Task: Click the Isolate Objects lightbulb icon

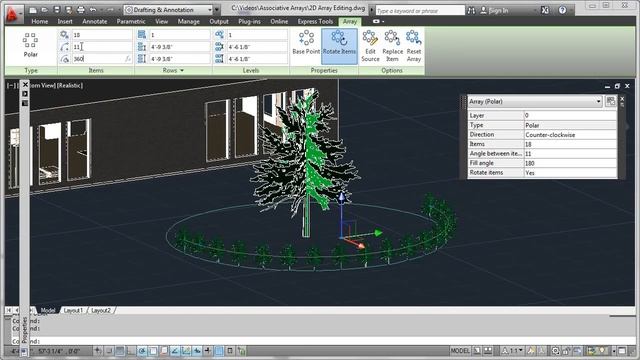Action: click(x=602, y=350)
